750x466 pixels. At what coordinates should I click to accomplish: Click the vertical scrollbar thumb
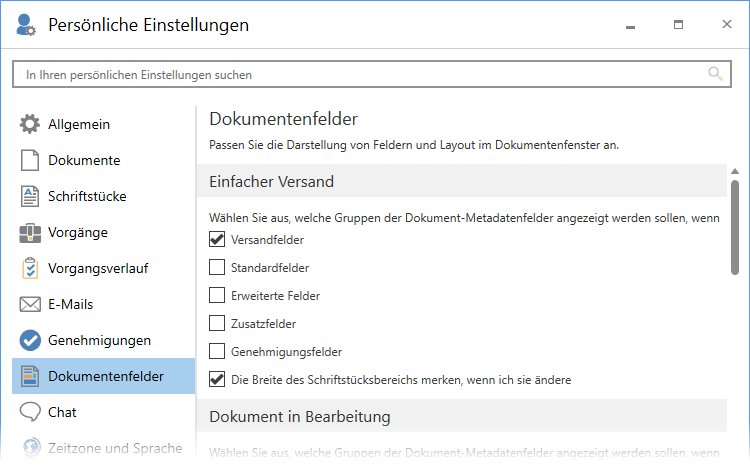[x=735, y=227]
